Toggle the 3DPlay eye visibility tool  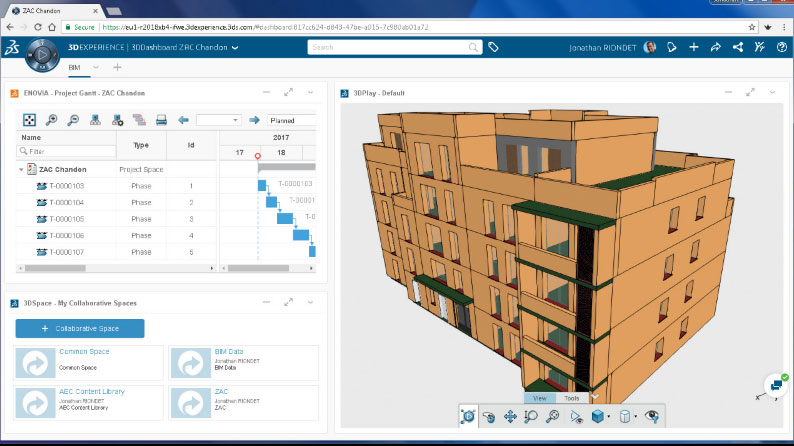[652, 417]
